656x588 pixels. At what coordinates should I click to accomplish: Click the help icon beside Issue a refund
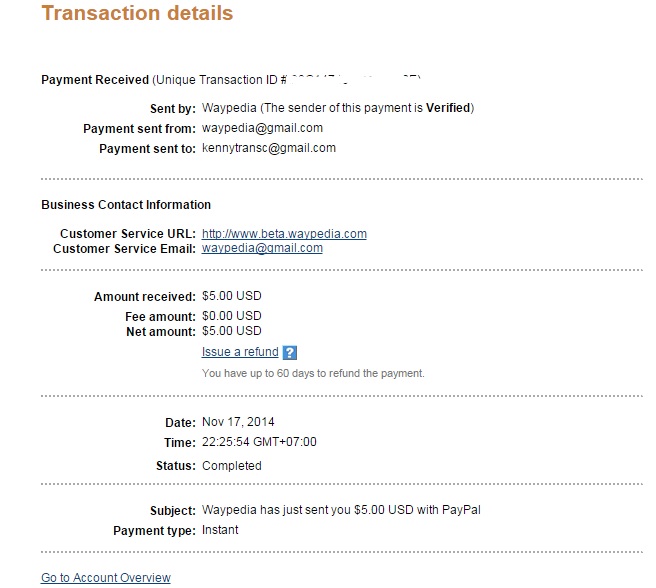pyautogui.click(x=290, y=353)
